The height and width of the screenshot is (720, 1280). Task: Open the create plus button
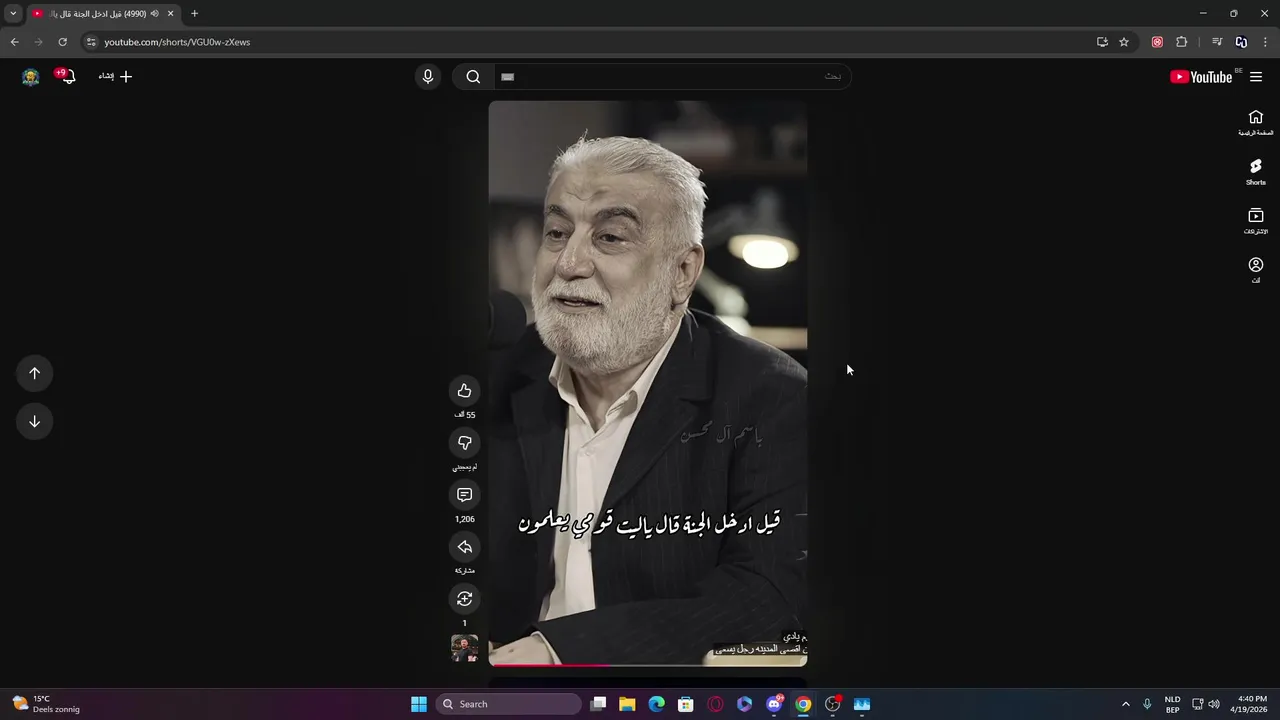click(x=115, y=76)
